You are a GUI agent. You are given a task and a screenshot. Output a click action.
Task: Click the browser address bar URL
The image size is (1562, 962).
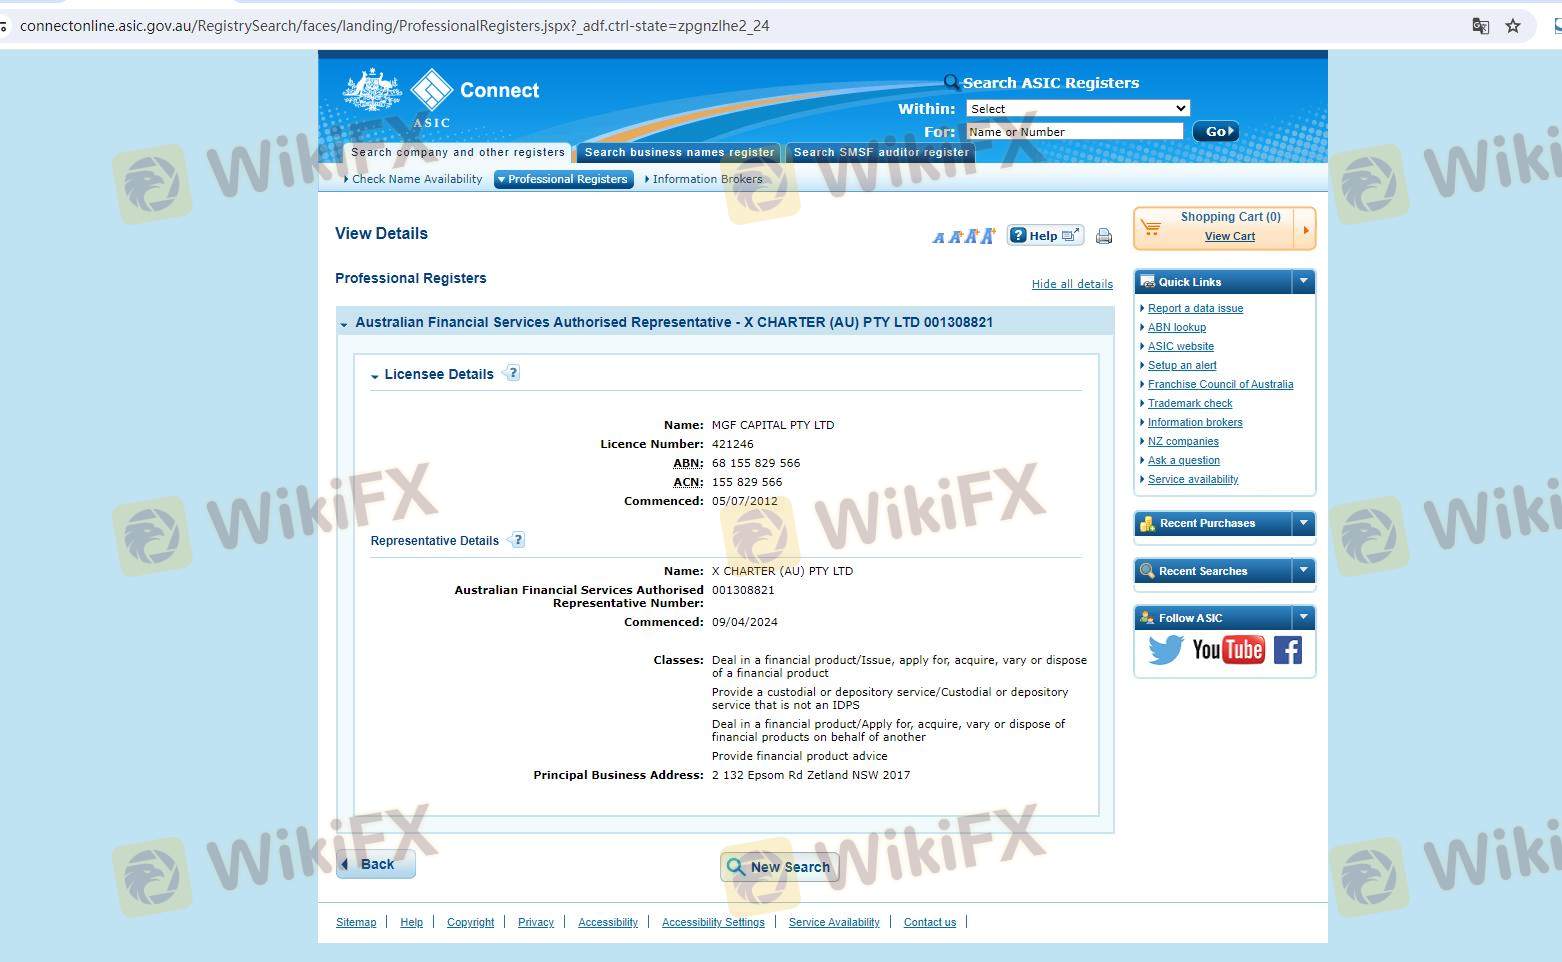(x=395, y=26)
